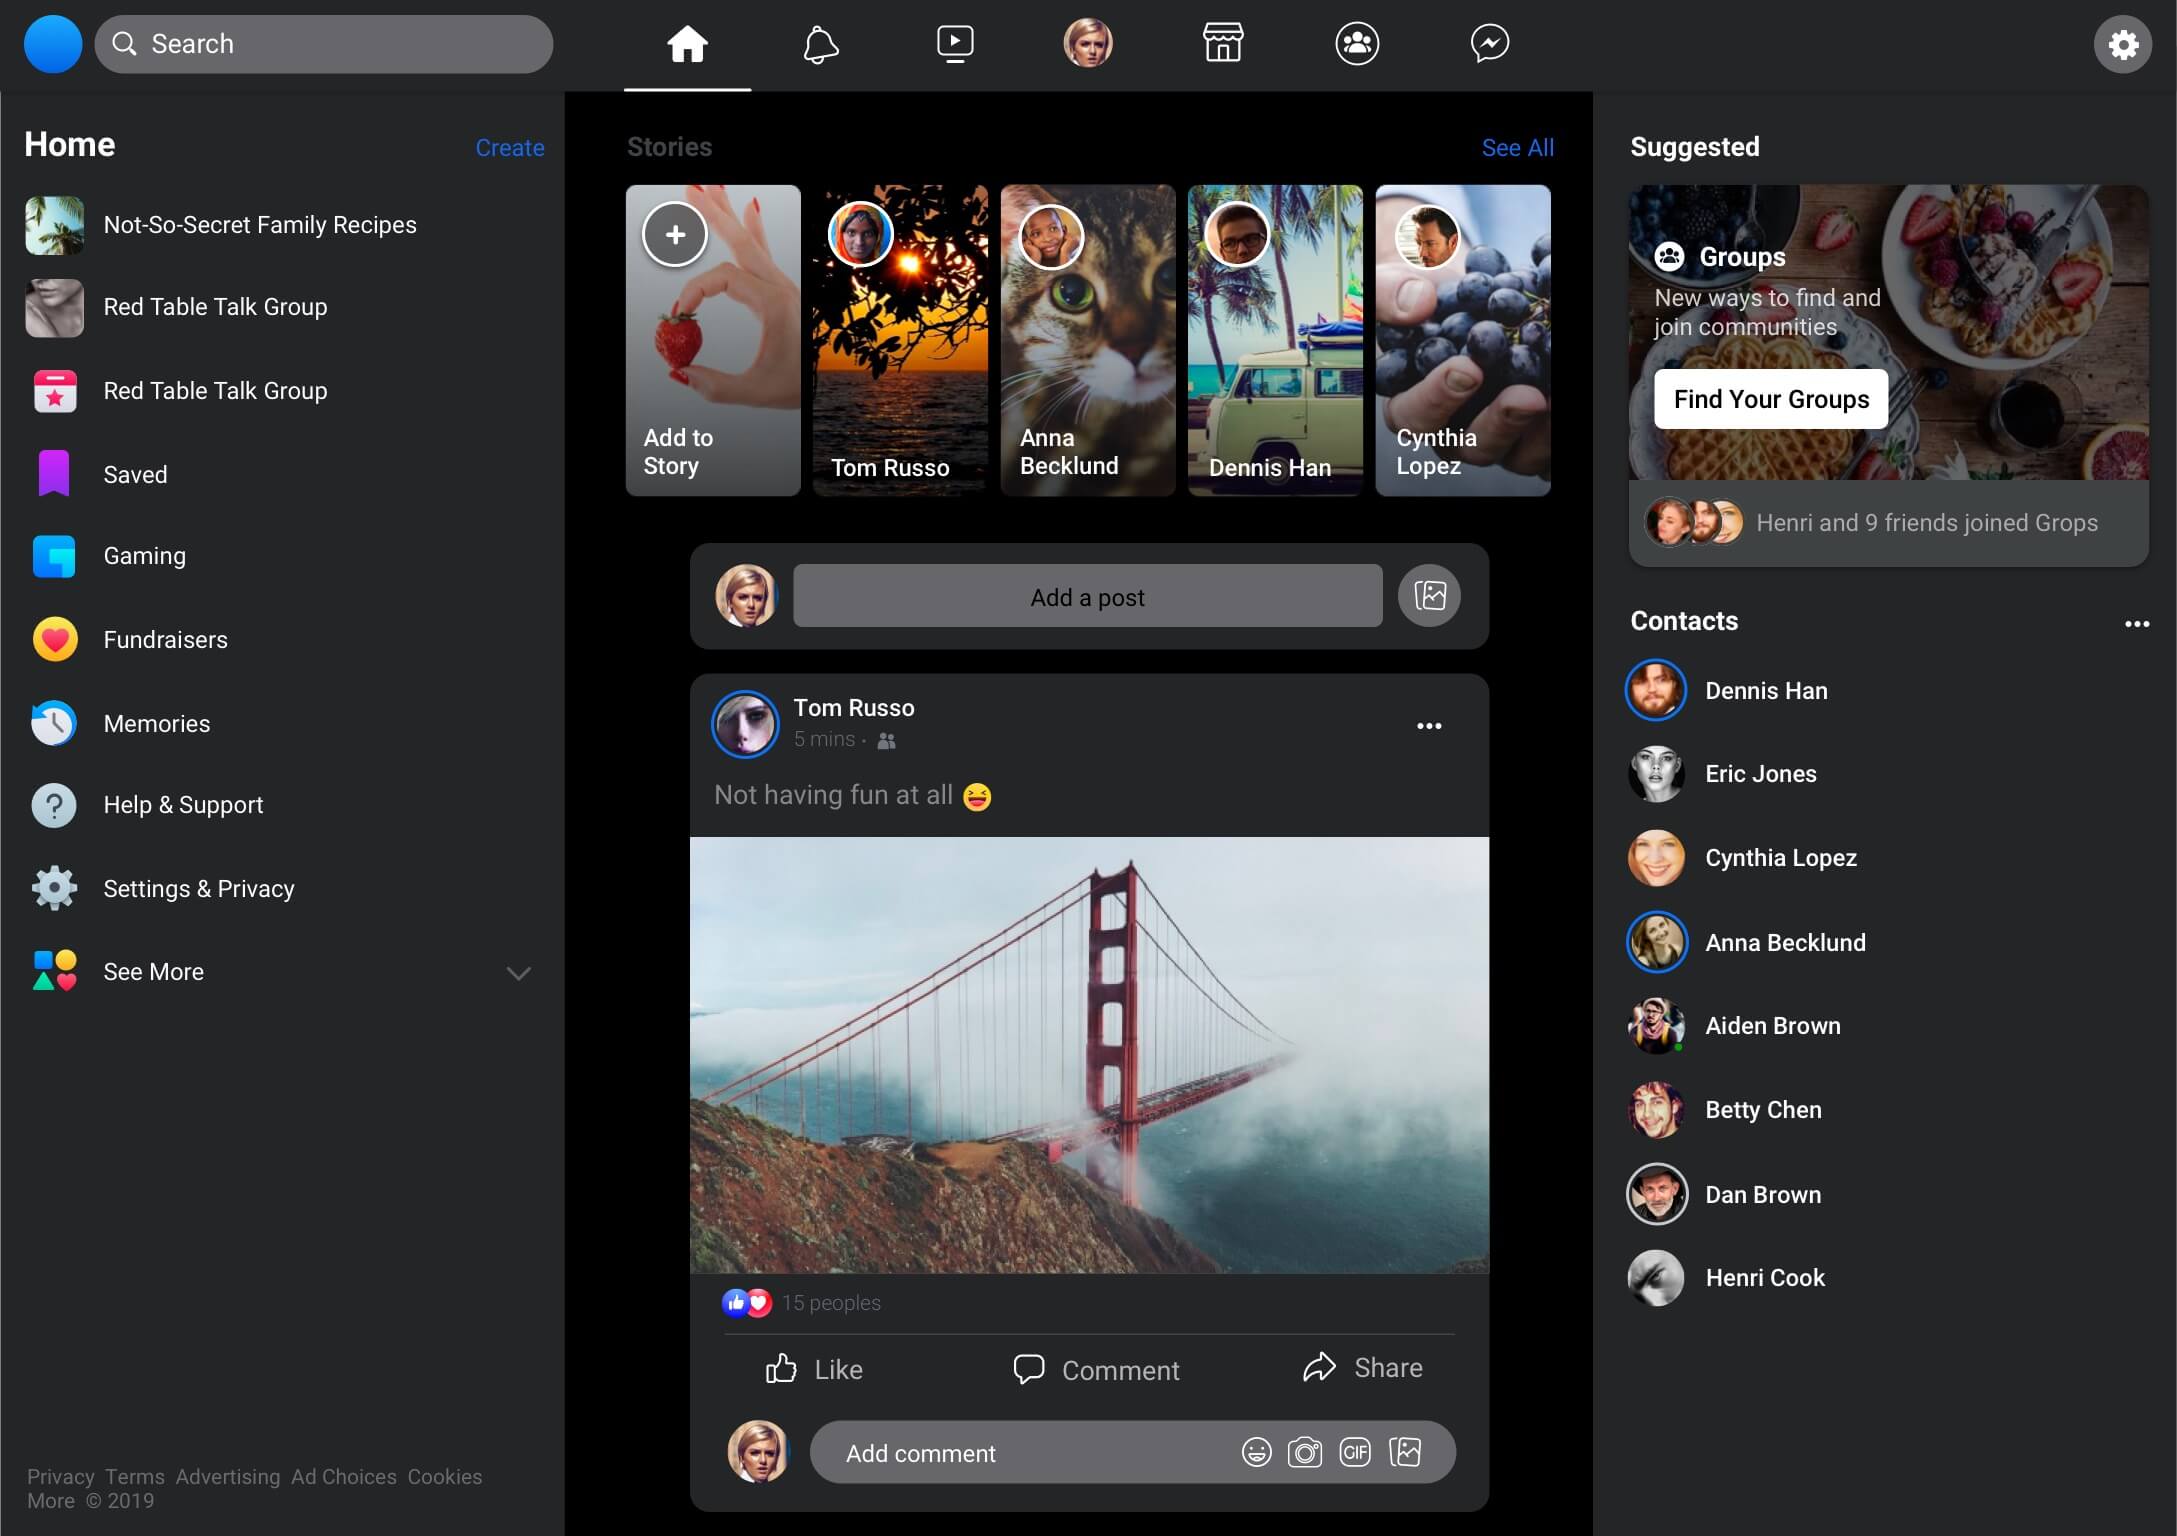2177x1536 pixels.
Task: Open the Messenger chat icon
Action: click(x=1491, y=44)
